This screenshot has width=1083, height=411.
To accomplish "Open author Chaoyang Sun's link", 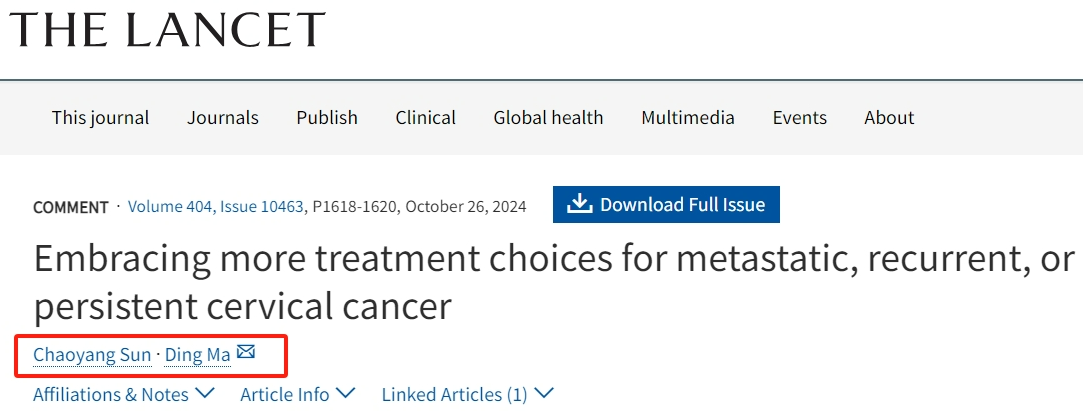I will [x=92, y=355].
